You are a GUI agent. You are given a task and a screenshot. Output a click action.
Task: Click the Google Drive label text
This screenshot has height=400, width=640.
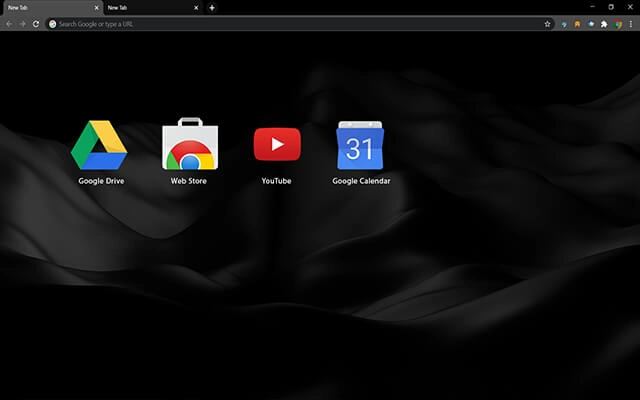click(x=101, y=181)
